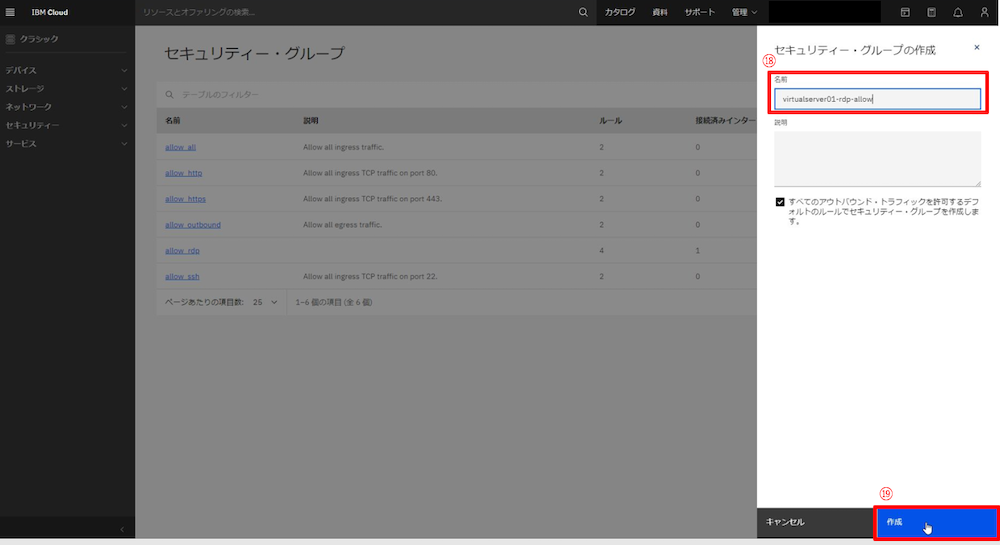Click into the 説明 description text area
1000x545 pixels.
click(x=877, y=158)
